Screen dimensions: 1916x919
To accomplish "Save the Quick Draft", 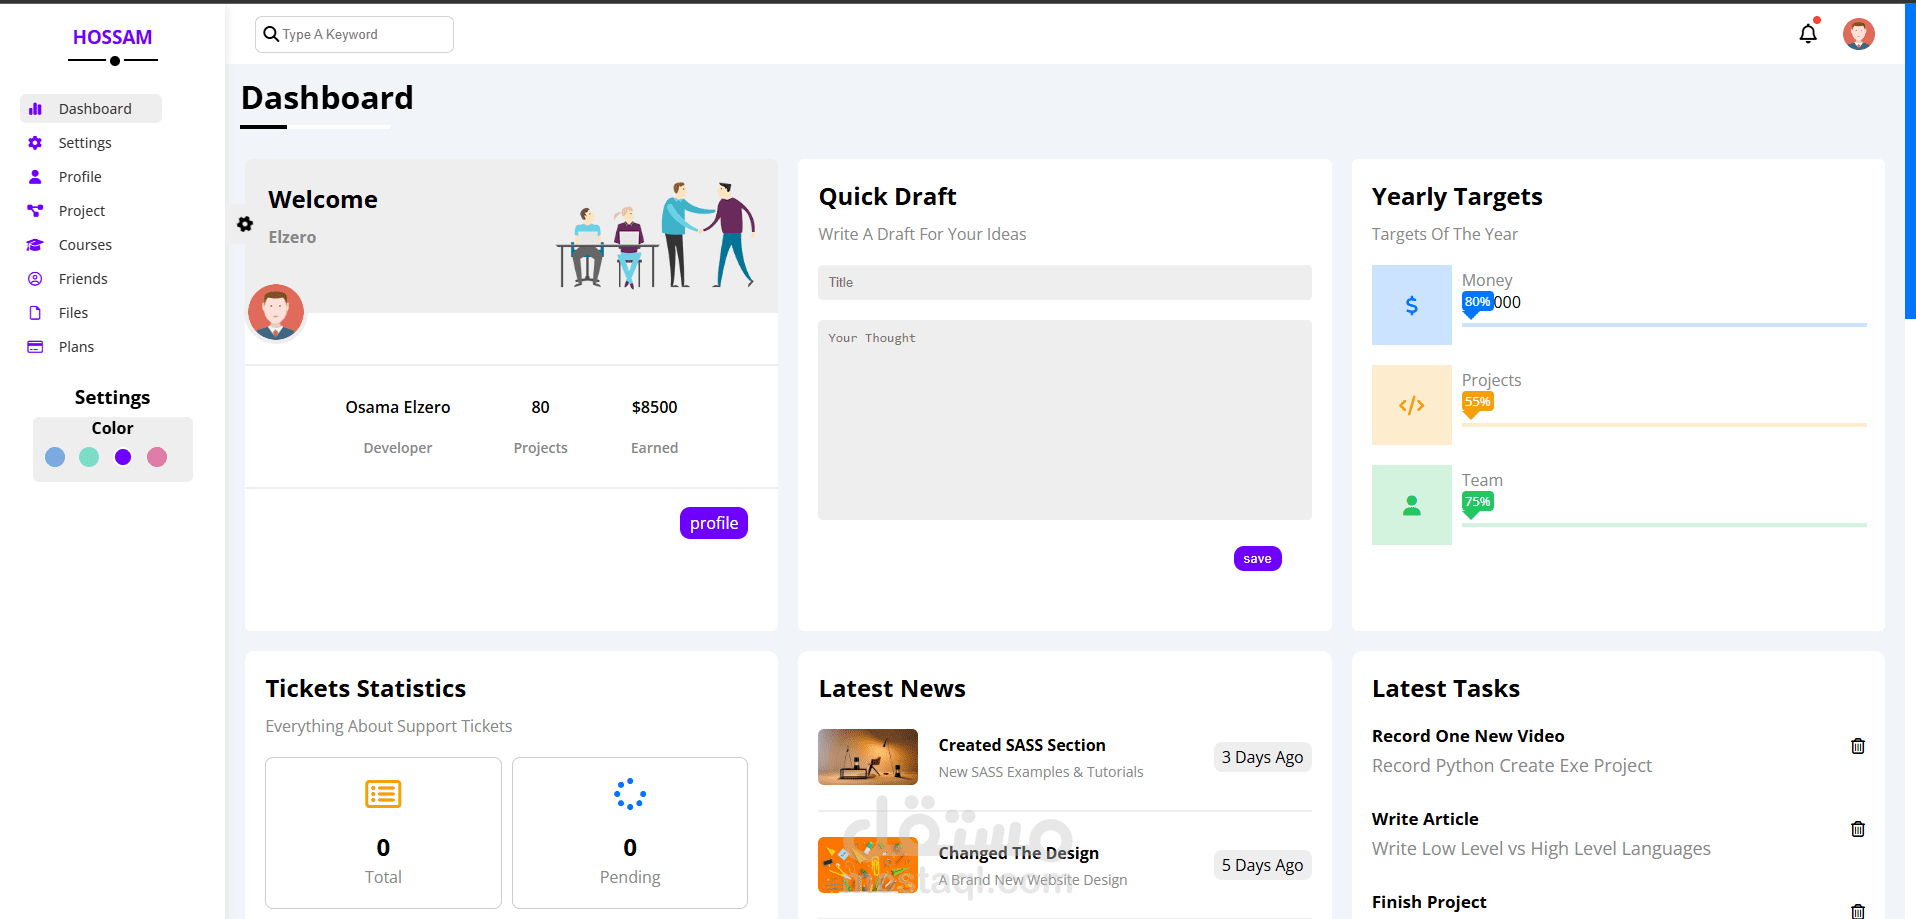I will tap(1257, 558).
